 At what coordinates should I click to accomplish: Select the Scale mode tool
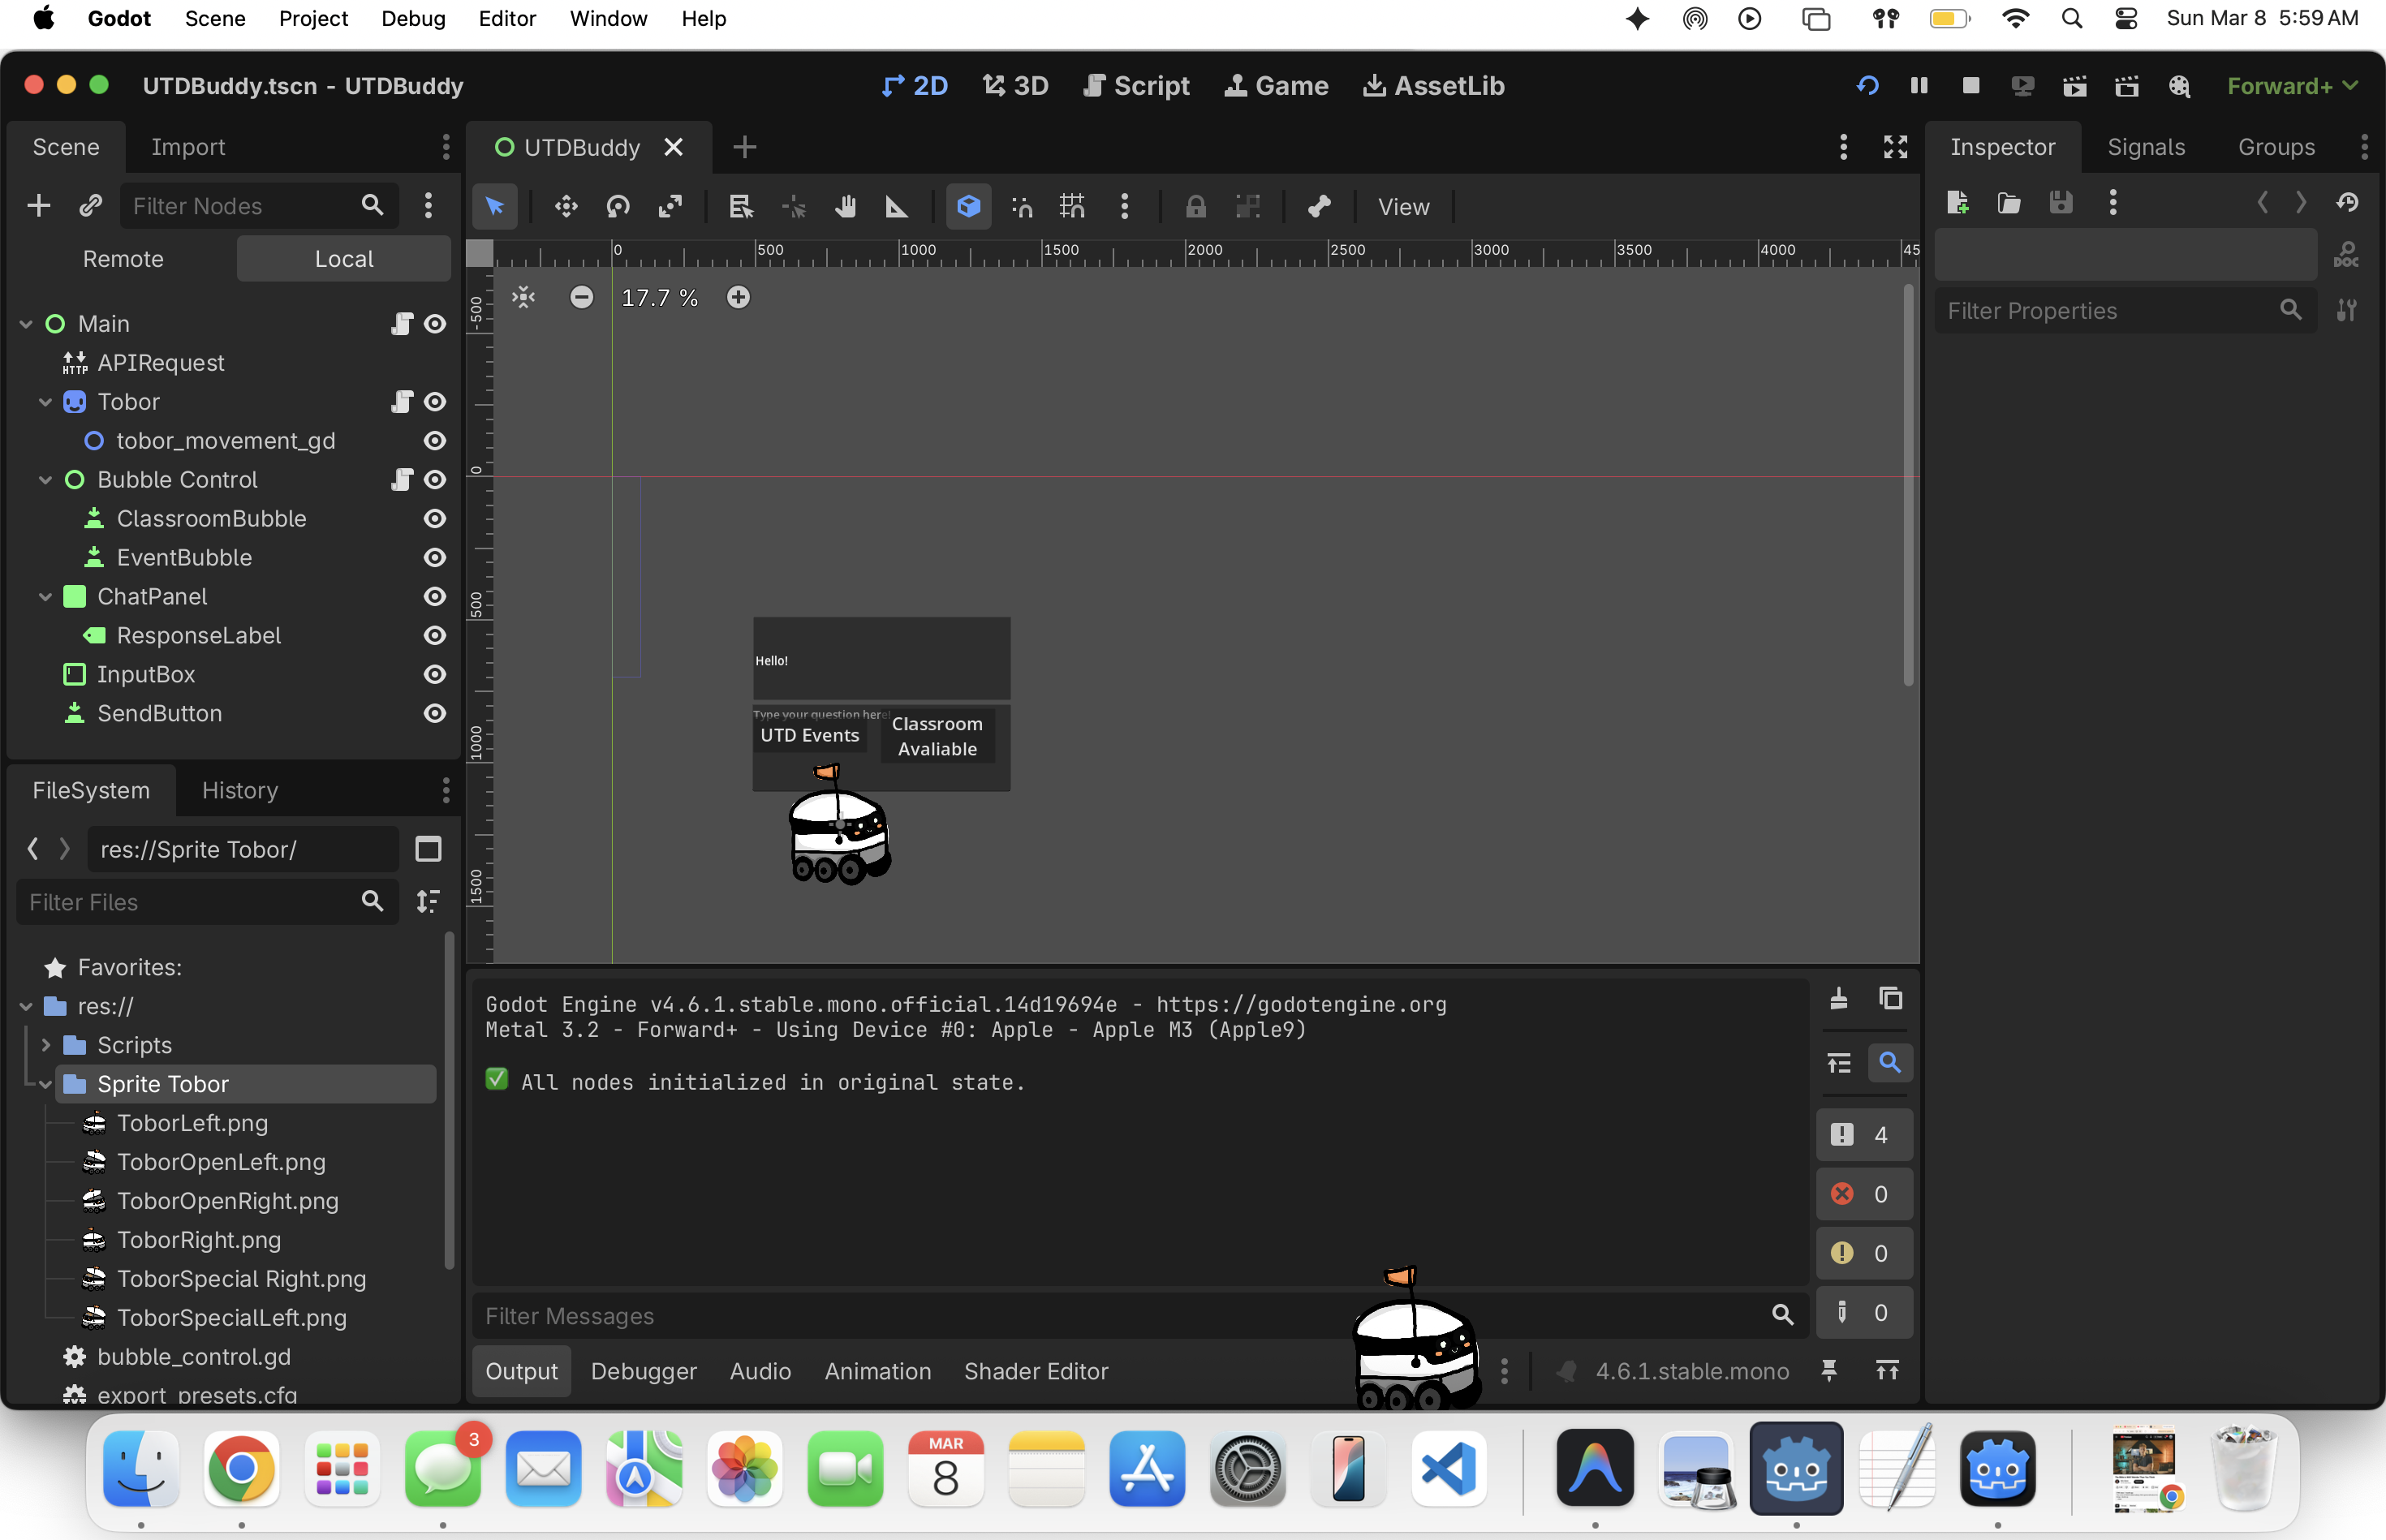[x=670, y=206]
